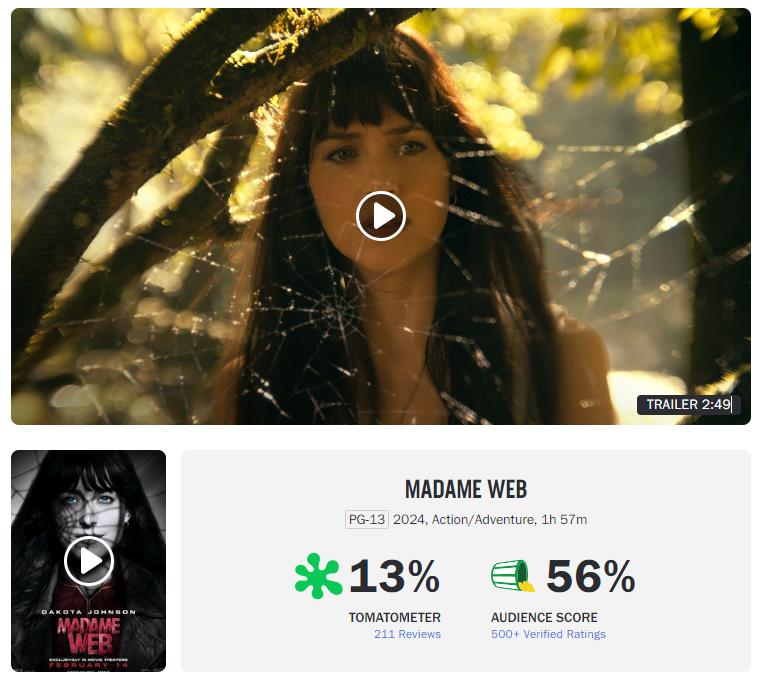Click the Action/Adventure genre text
Image resolution: width=763 pixels, height=683 pixels.
483,520
